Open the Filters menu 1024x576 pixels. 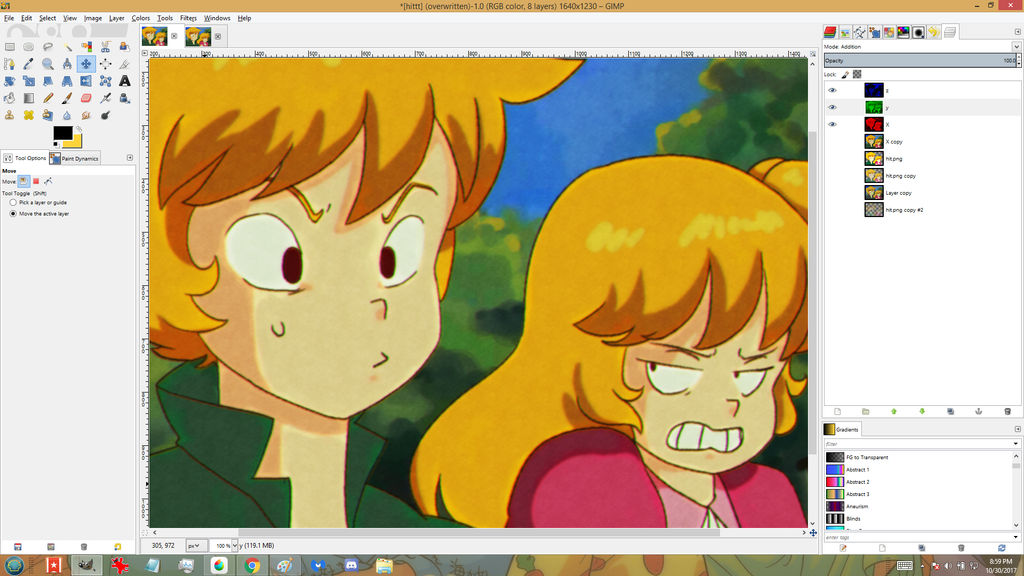pyautogui.click(x=188, y=18)
